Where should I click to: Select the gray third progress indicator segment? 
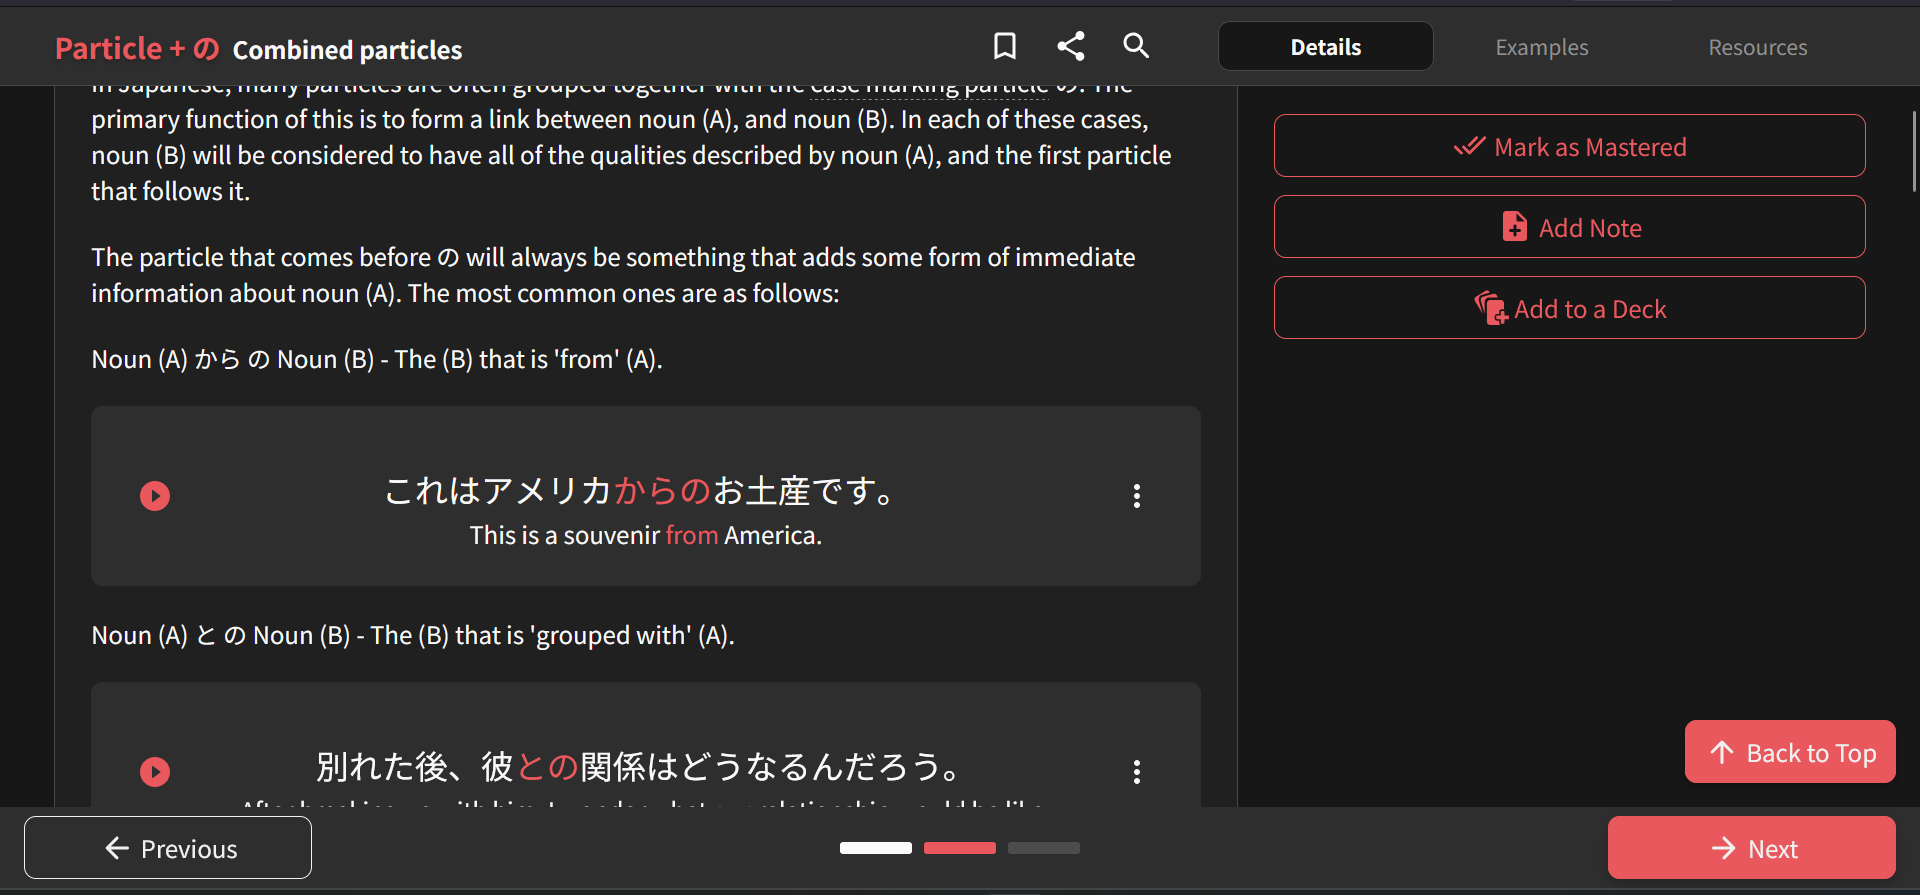pyautogui.click(x=1043, y=848)
